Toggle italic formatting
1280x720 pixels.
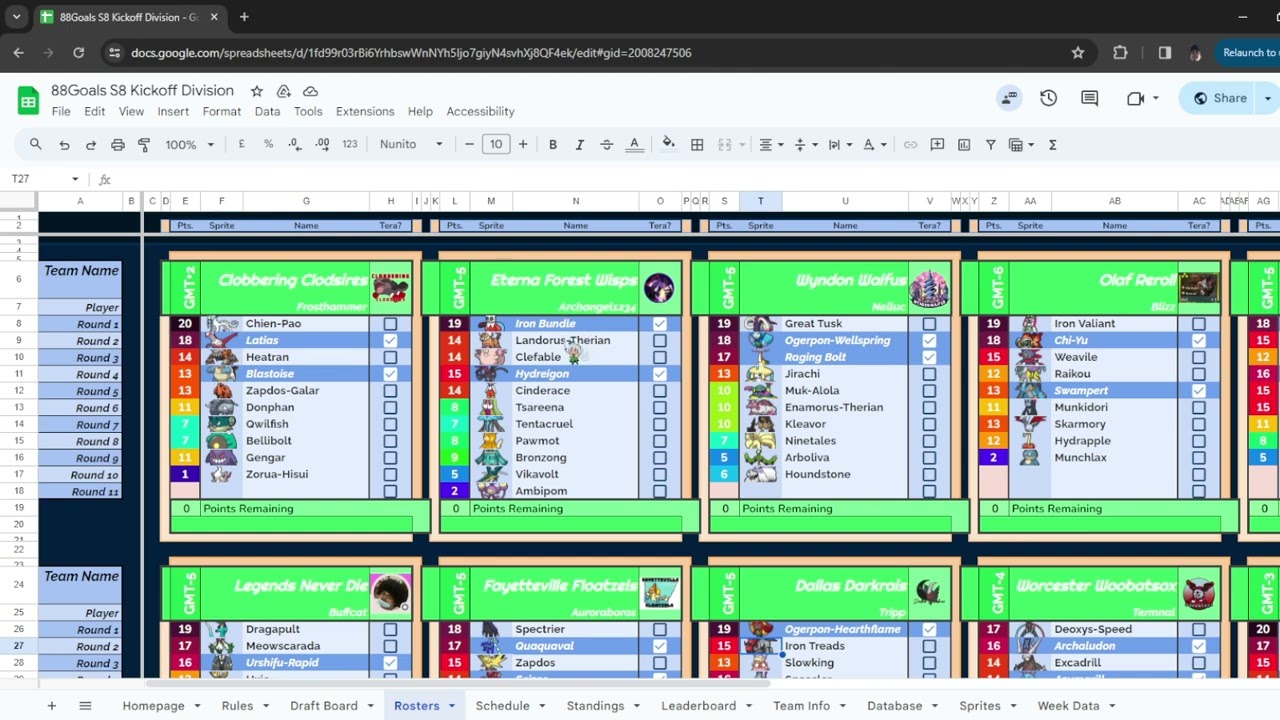[580, 145]
